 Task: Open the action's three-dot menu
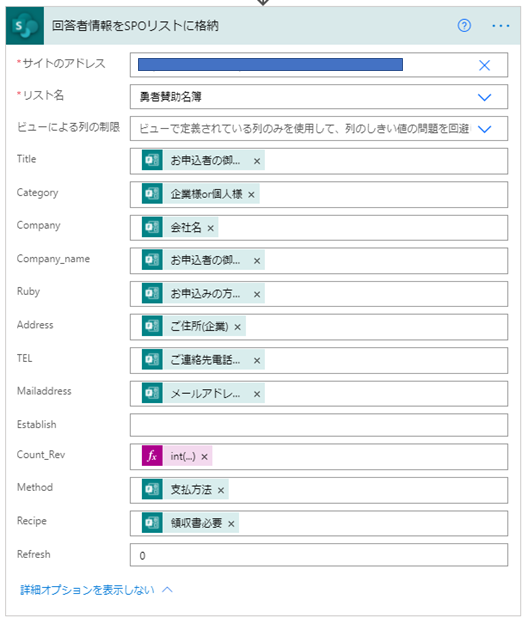point(500,26)
